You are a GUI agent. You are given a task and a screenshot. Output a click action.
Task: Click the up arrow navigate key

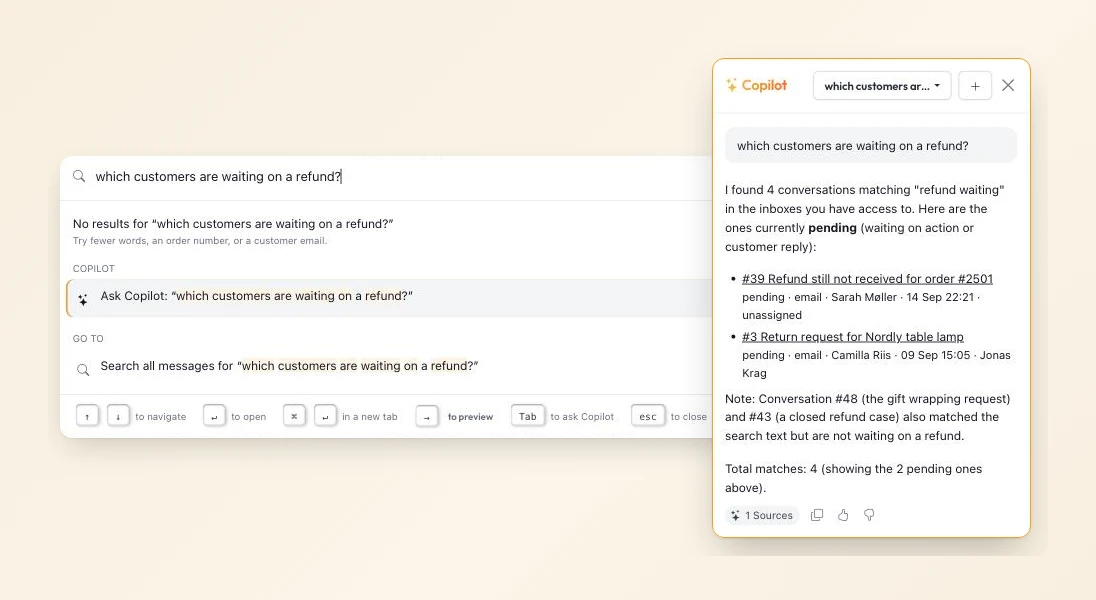(87, 416)
